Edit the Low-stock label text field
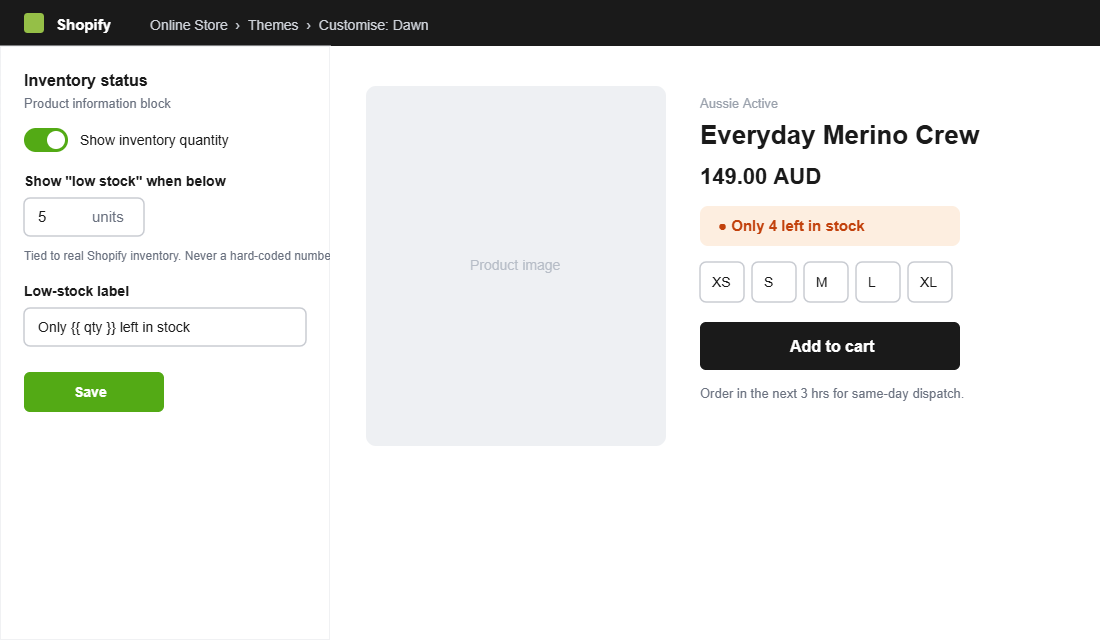Viewport: 1100px width, 640px height. click(165, 327)
